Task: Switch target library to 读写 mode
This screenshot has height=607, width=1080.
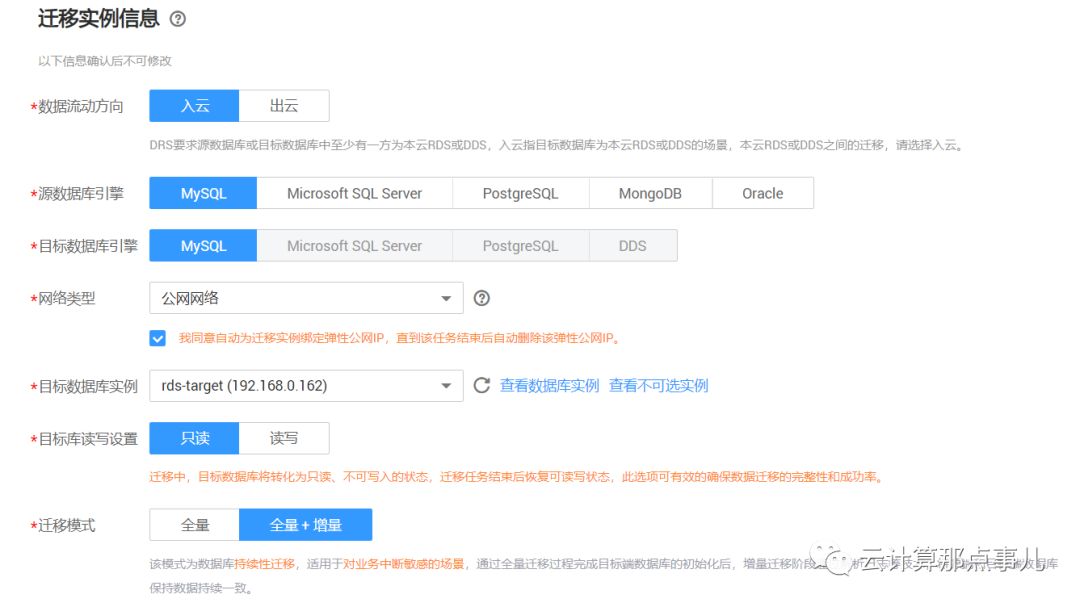Action: point(283,438)
